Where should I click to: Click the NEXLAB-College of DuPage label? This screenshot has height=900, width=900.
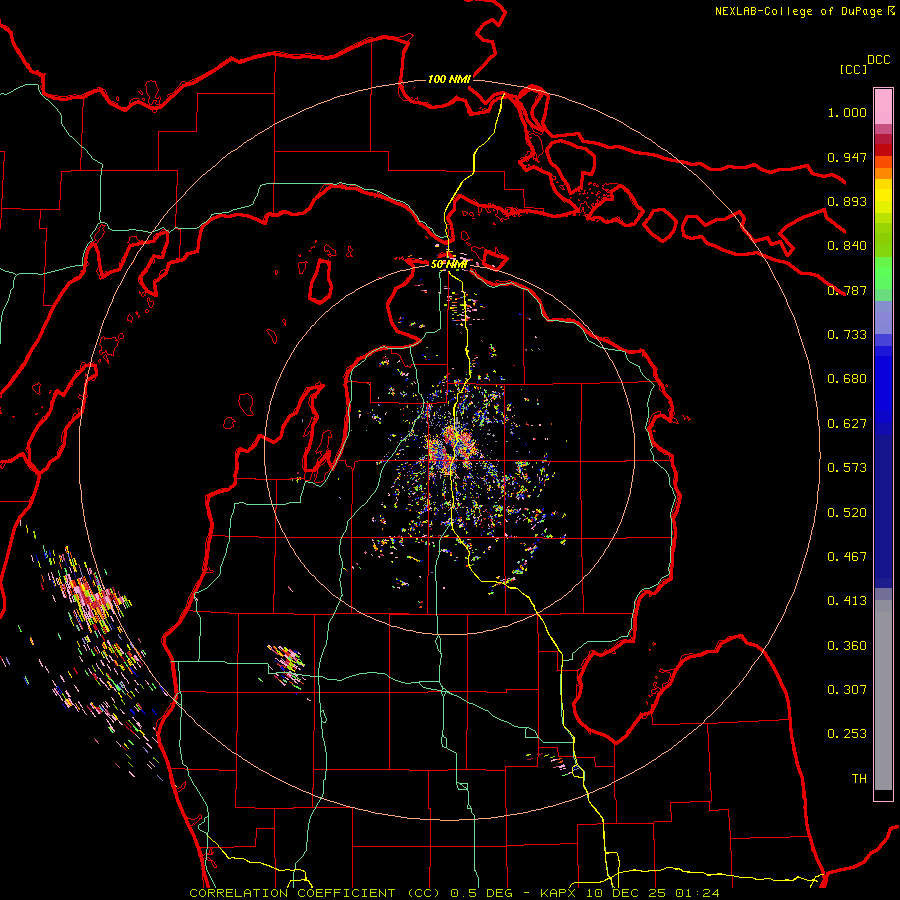[800, 11]
